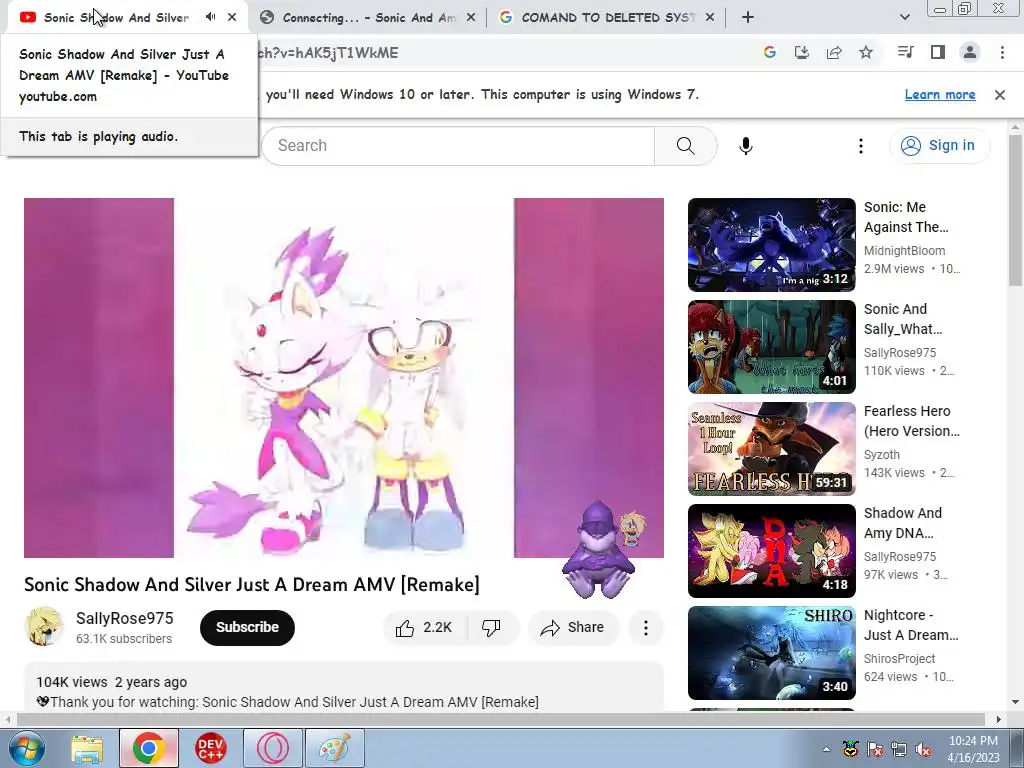Open the network tray icon

[x=899, y=750]
